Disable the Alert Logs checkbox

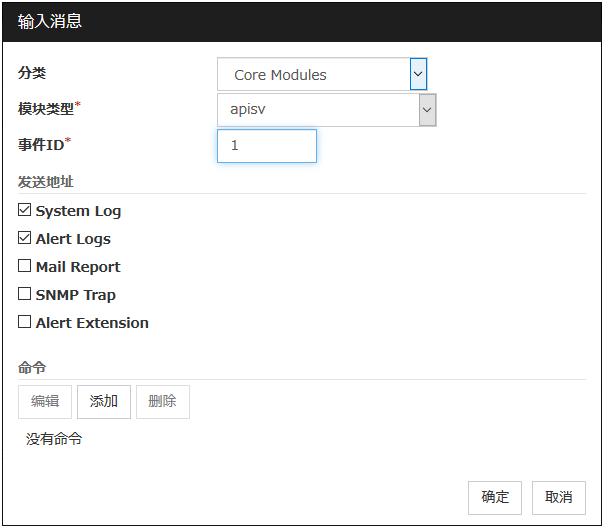pyautogui.click(x=25, y=239)
